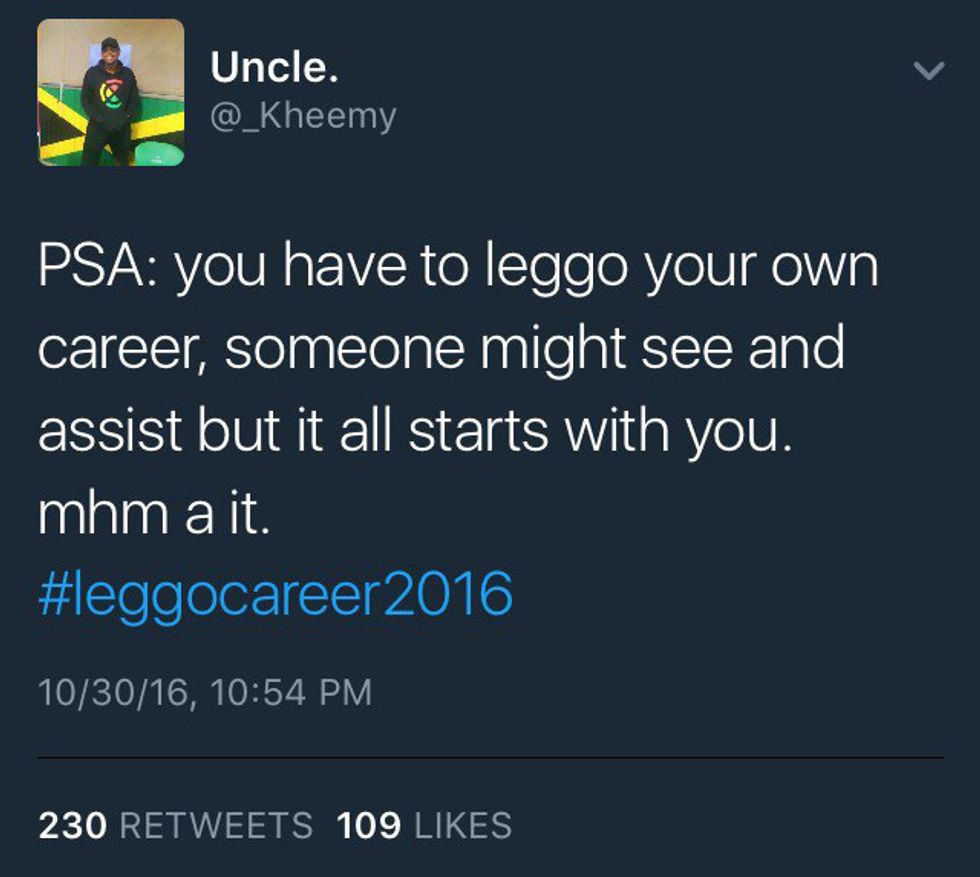Open the Uncle. display name profile
Screen dimensions: 980x877
(274, 67)
